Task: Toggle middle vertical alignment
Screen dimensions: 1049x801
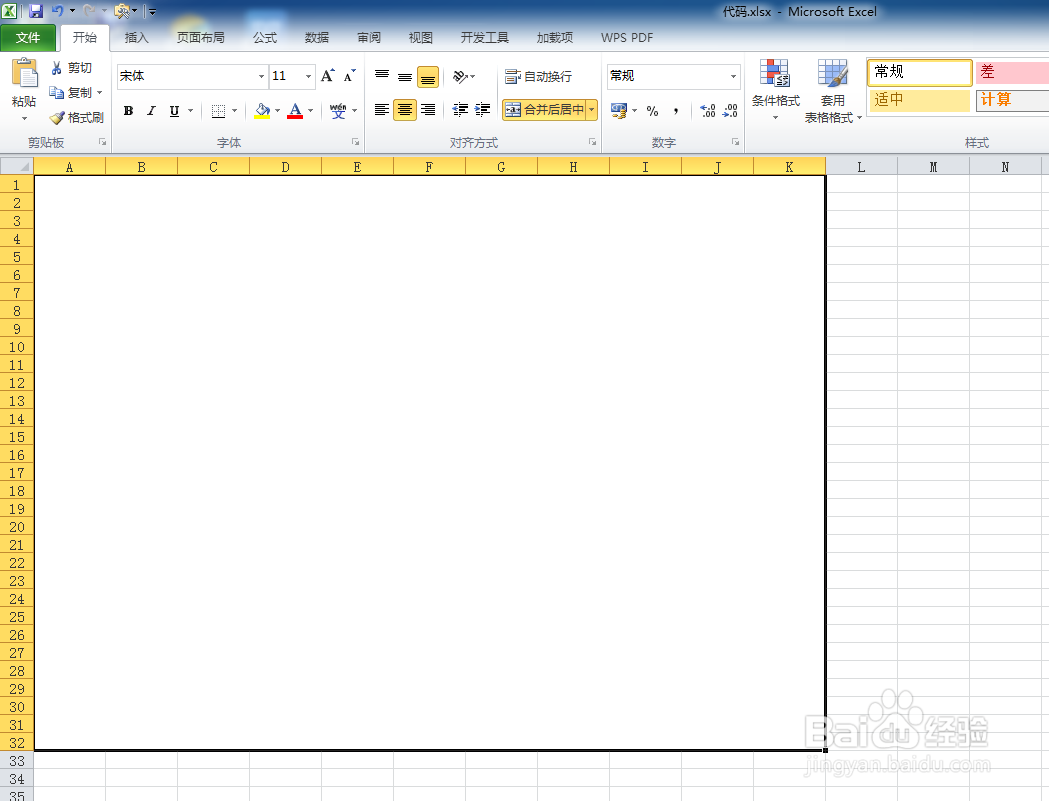Action: [x=405, y=76]
